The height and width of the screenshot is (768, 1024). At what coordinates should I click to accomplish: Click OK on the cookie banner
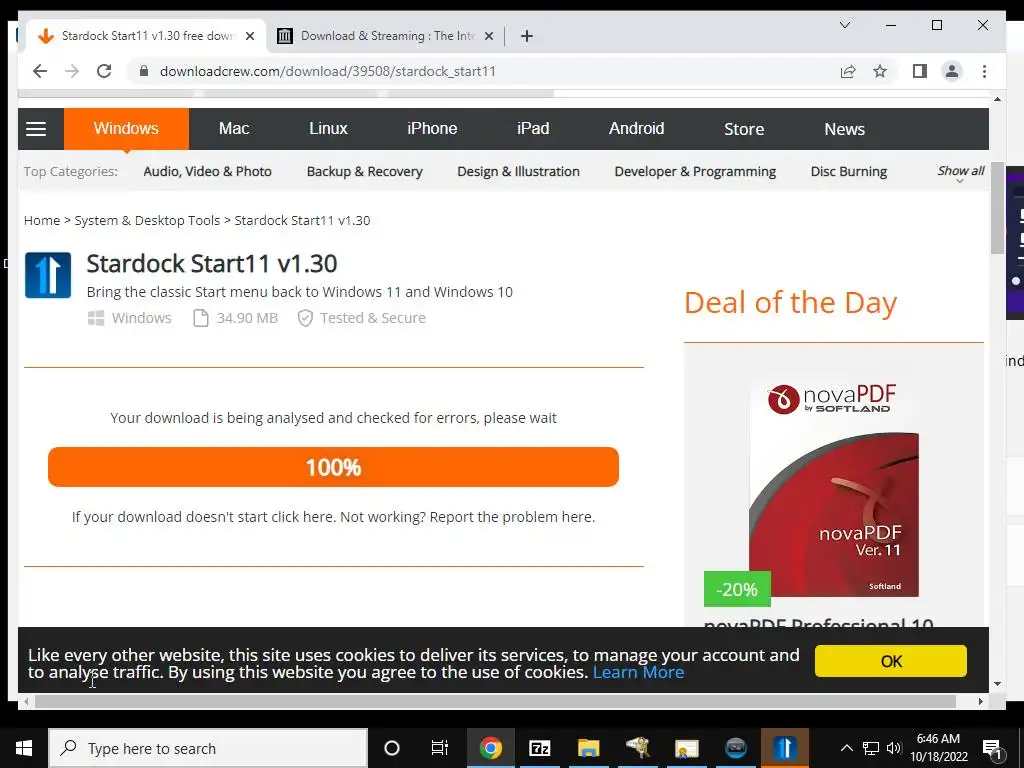click(x=891, y=661)
